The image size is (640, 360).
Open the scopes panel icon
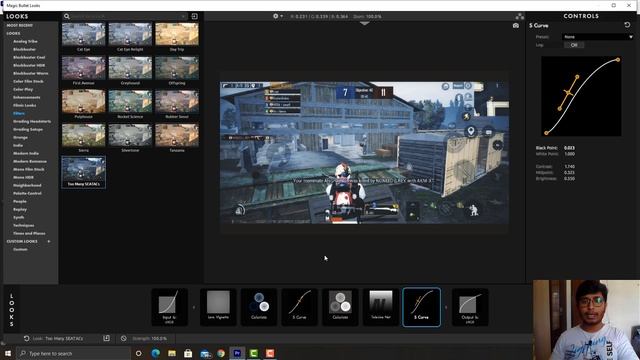click(x=520, y=16)
